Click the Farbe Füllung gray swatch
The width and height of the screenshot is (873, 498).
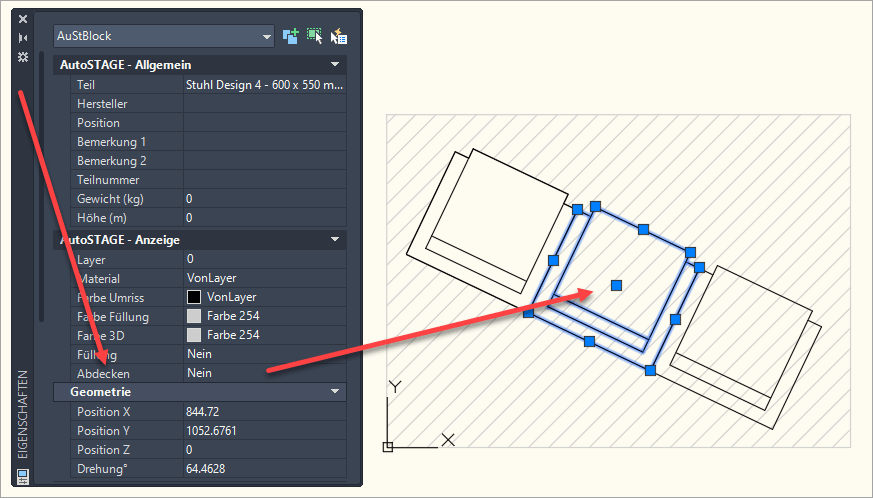pyautogui.click(x=194, y=316)
